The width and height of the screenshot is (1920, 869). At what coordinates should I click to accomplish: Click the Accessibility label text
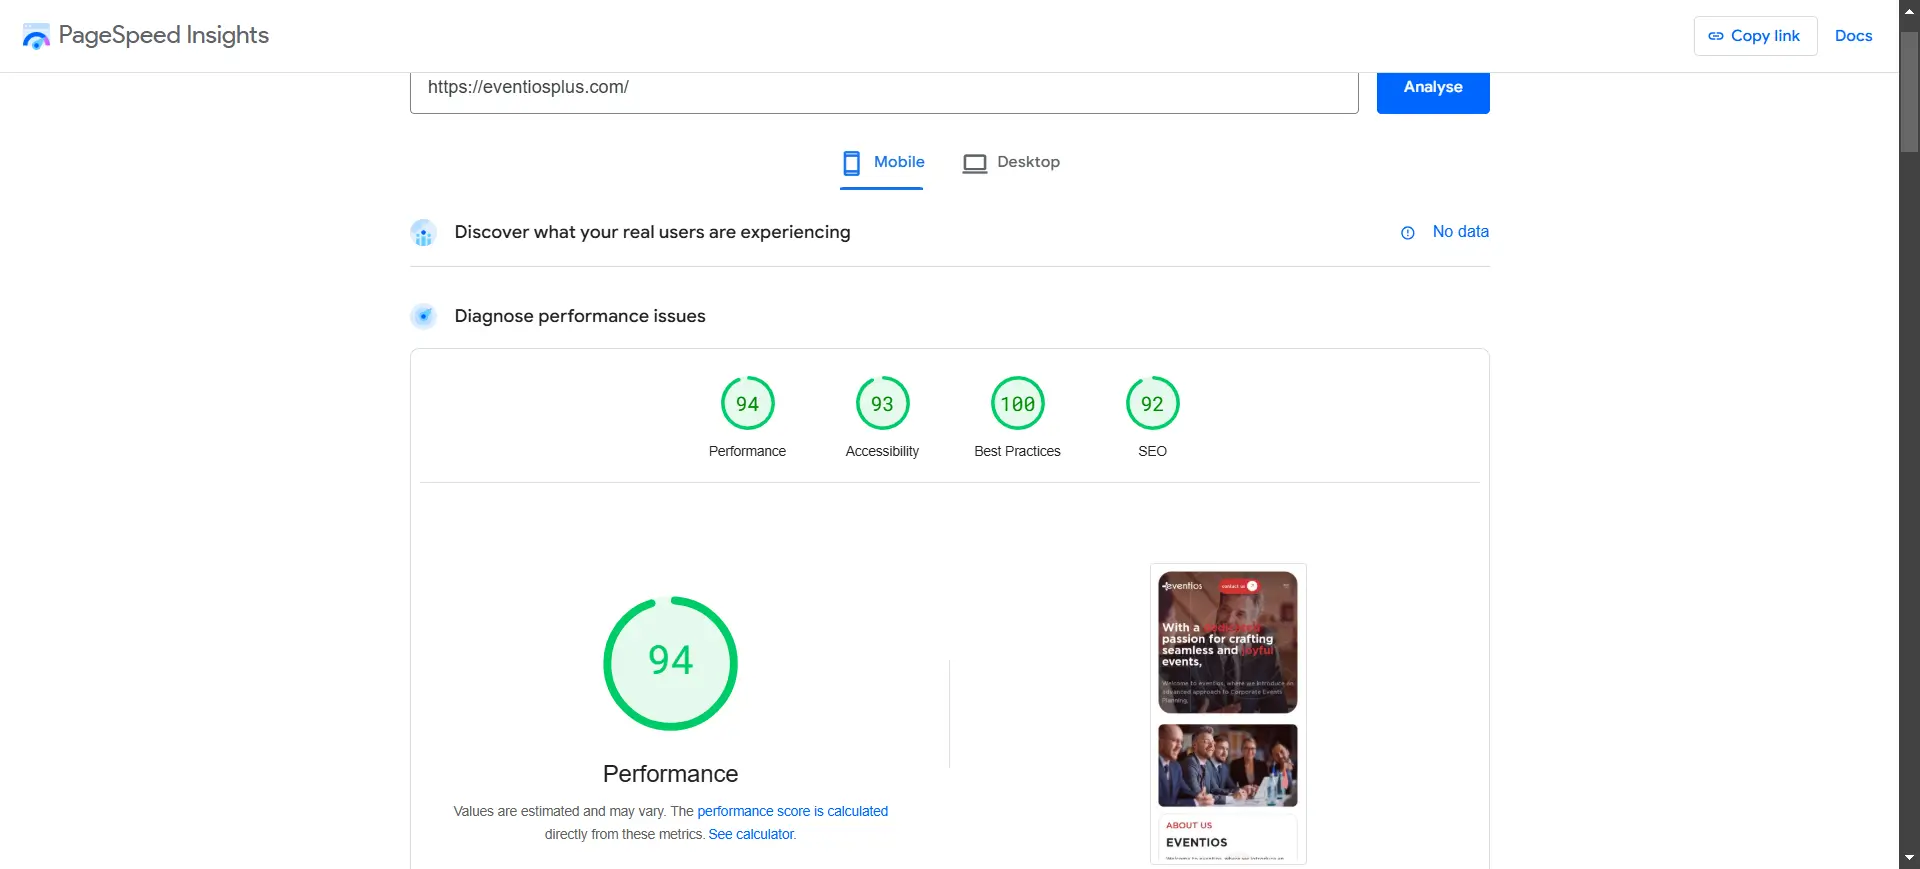click(x=882, y=451)
